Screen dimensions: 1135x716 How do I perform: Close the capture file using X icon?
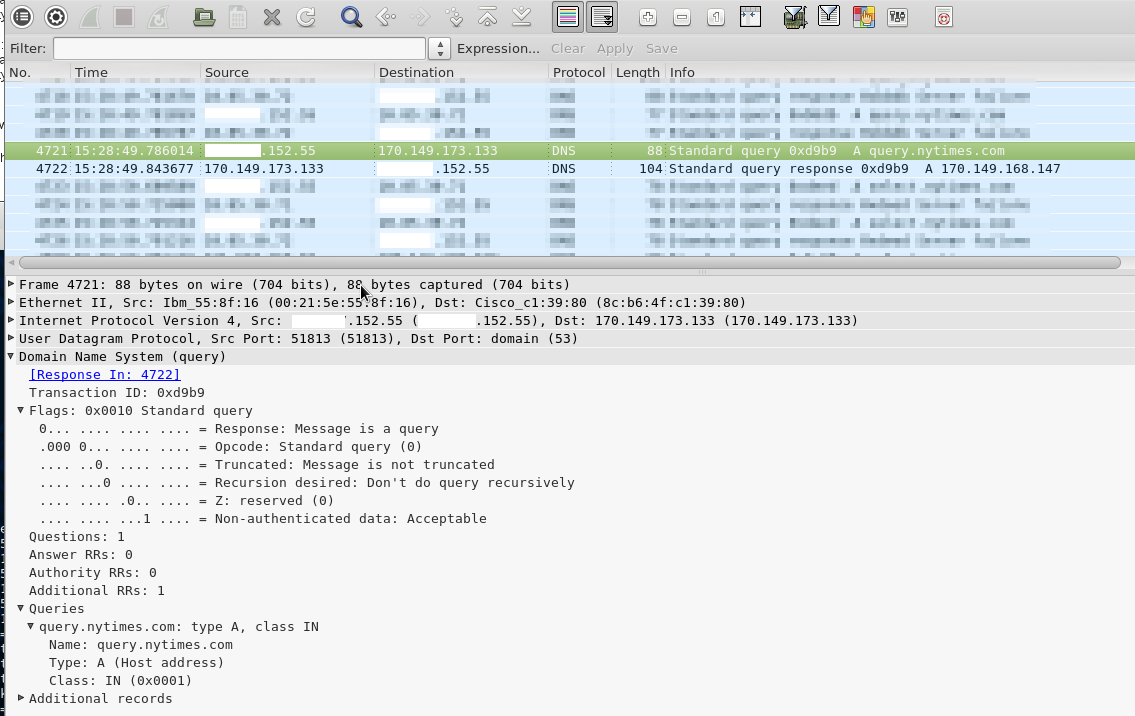pyautogui.click(x=272, y=17)
